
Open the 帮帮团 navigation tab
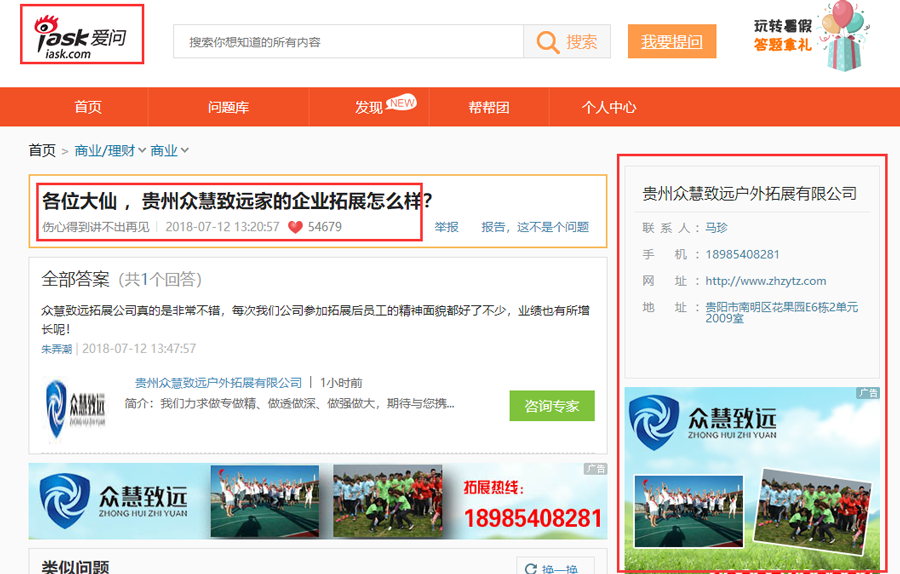tap(489, 107)
